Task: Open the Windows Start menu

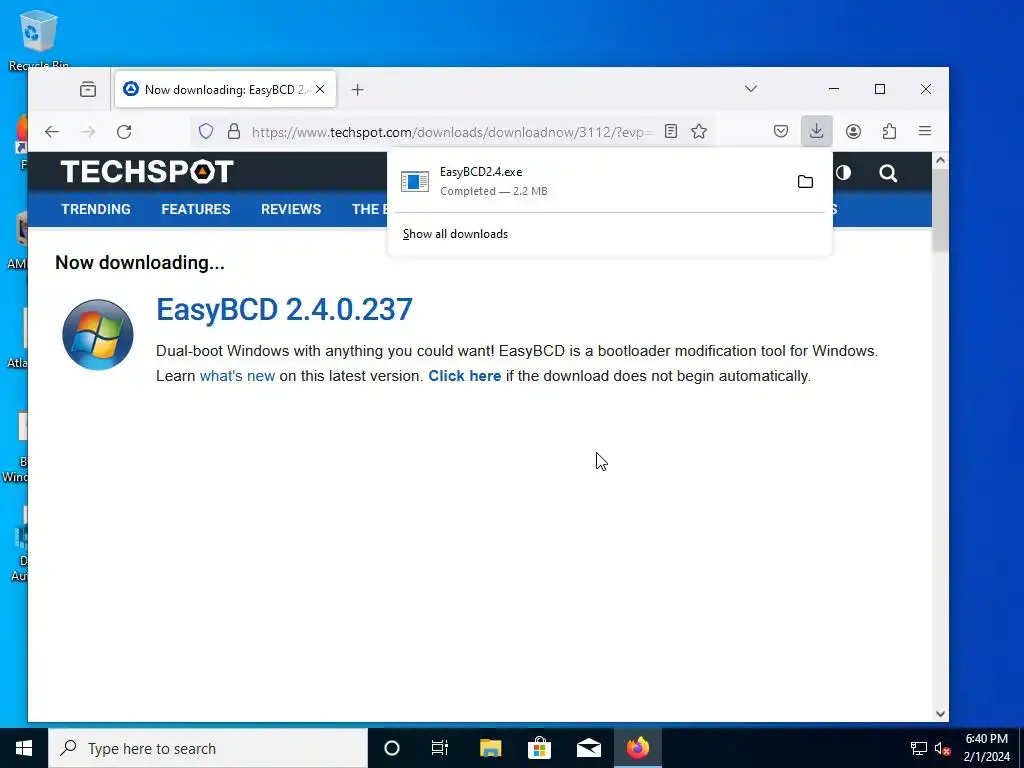Action: [24, 748]
